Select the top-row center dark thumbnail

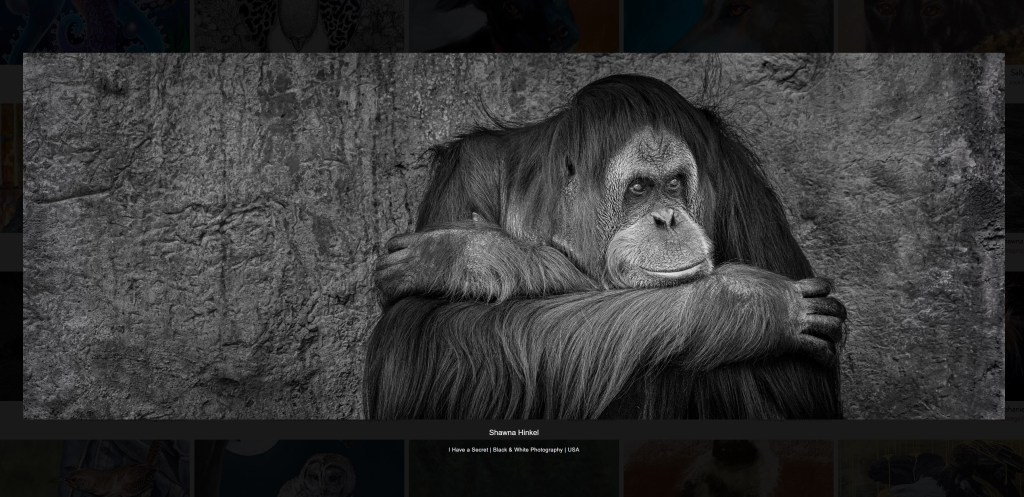point(513,25)
